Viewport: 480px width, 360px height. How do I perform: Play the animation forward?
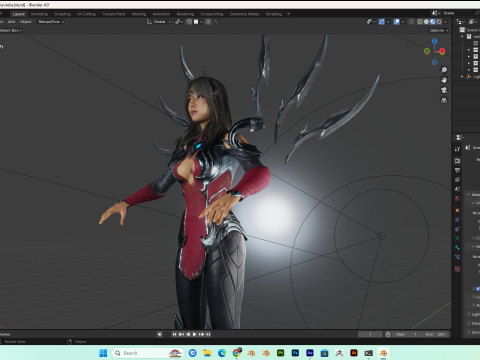pyautogui.click(x=195, y=334)
